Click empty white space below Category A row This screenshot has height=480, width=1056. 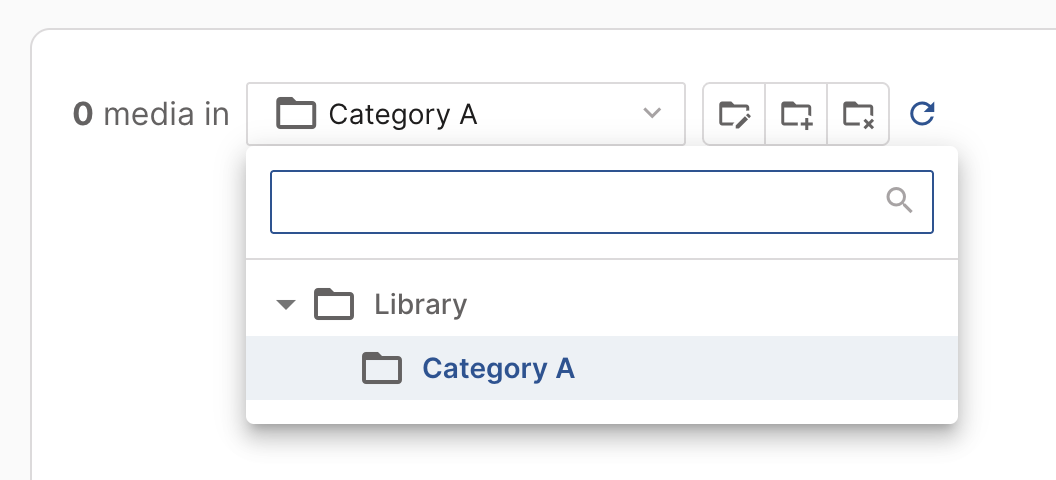601,411
